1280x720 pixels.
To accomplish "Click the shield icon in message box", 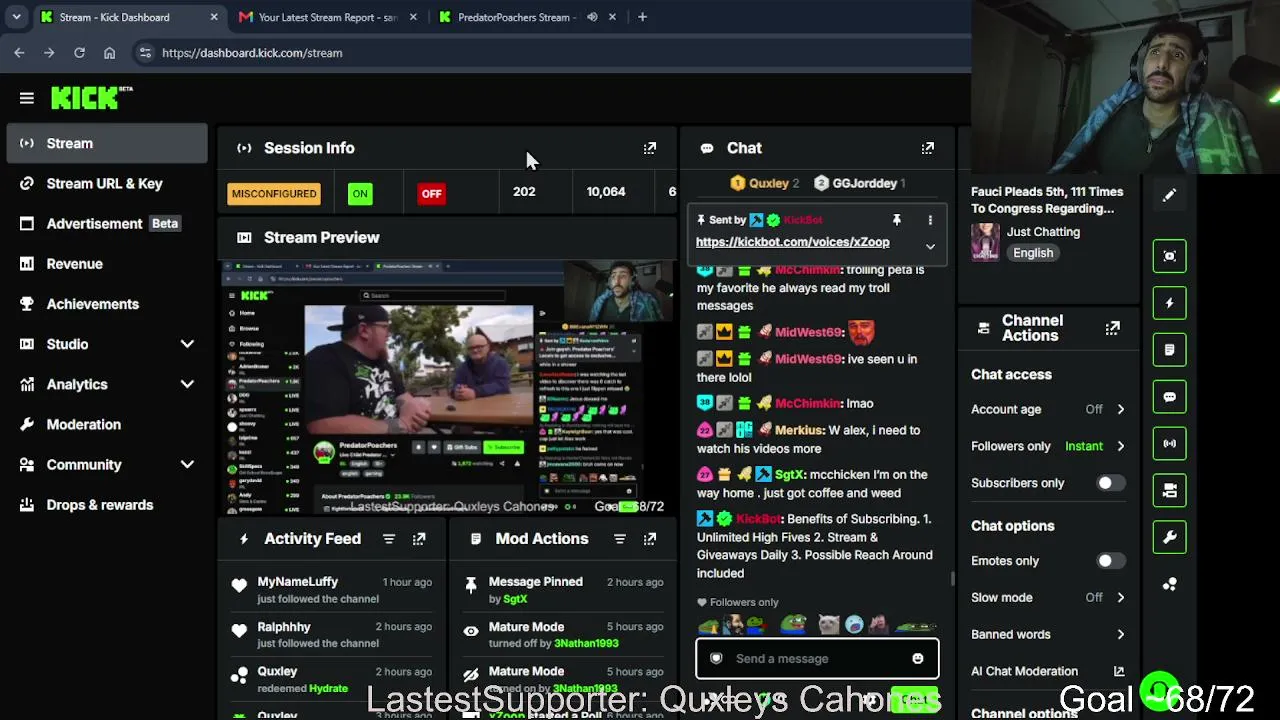I will 716,658.
